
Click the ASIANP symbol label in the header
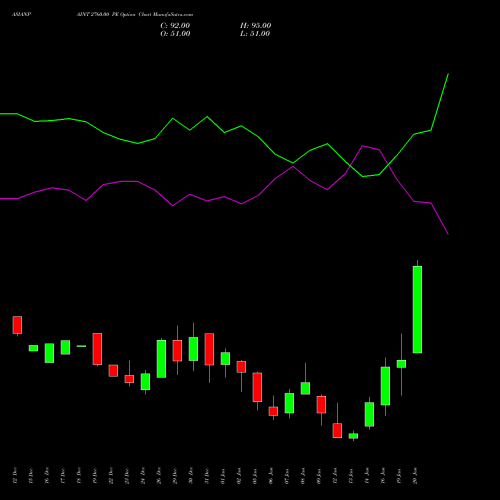point(22,15)
